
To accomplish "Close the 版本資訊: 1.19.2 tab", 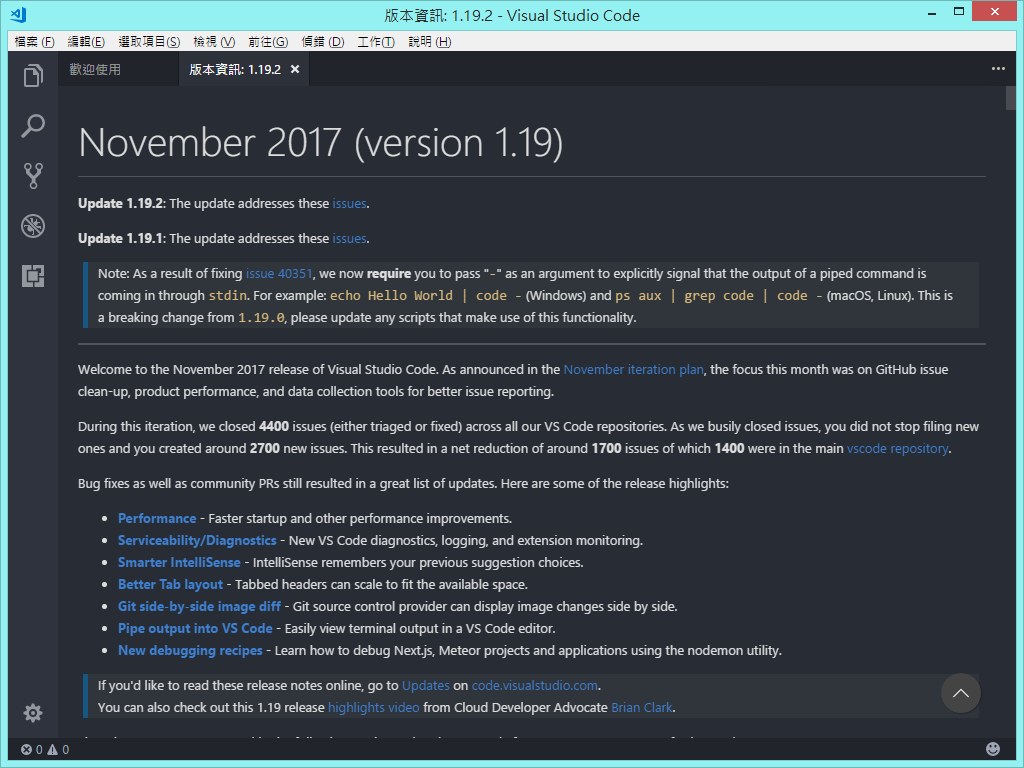I will click(295, 69).
